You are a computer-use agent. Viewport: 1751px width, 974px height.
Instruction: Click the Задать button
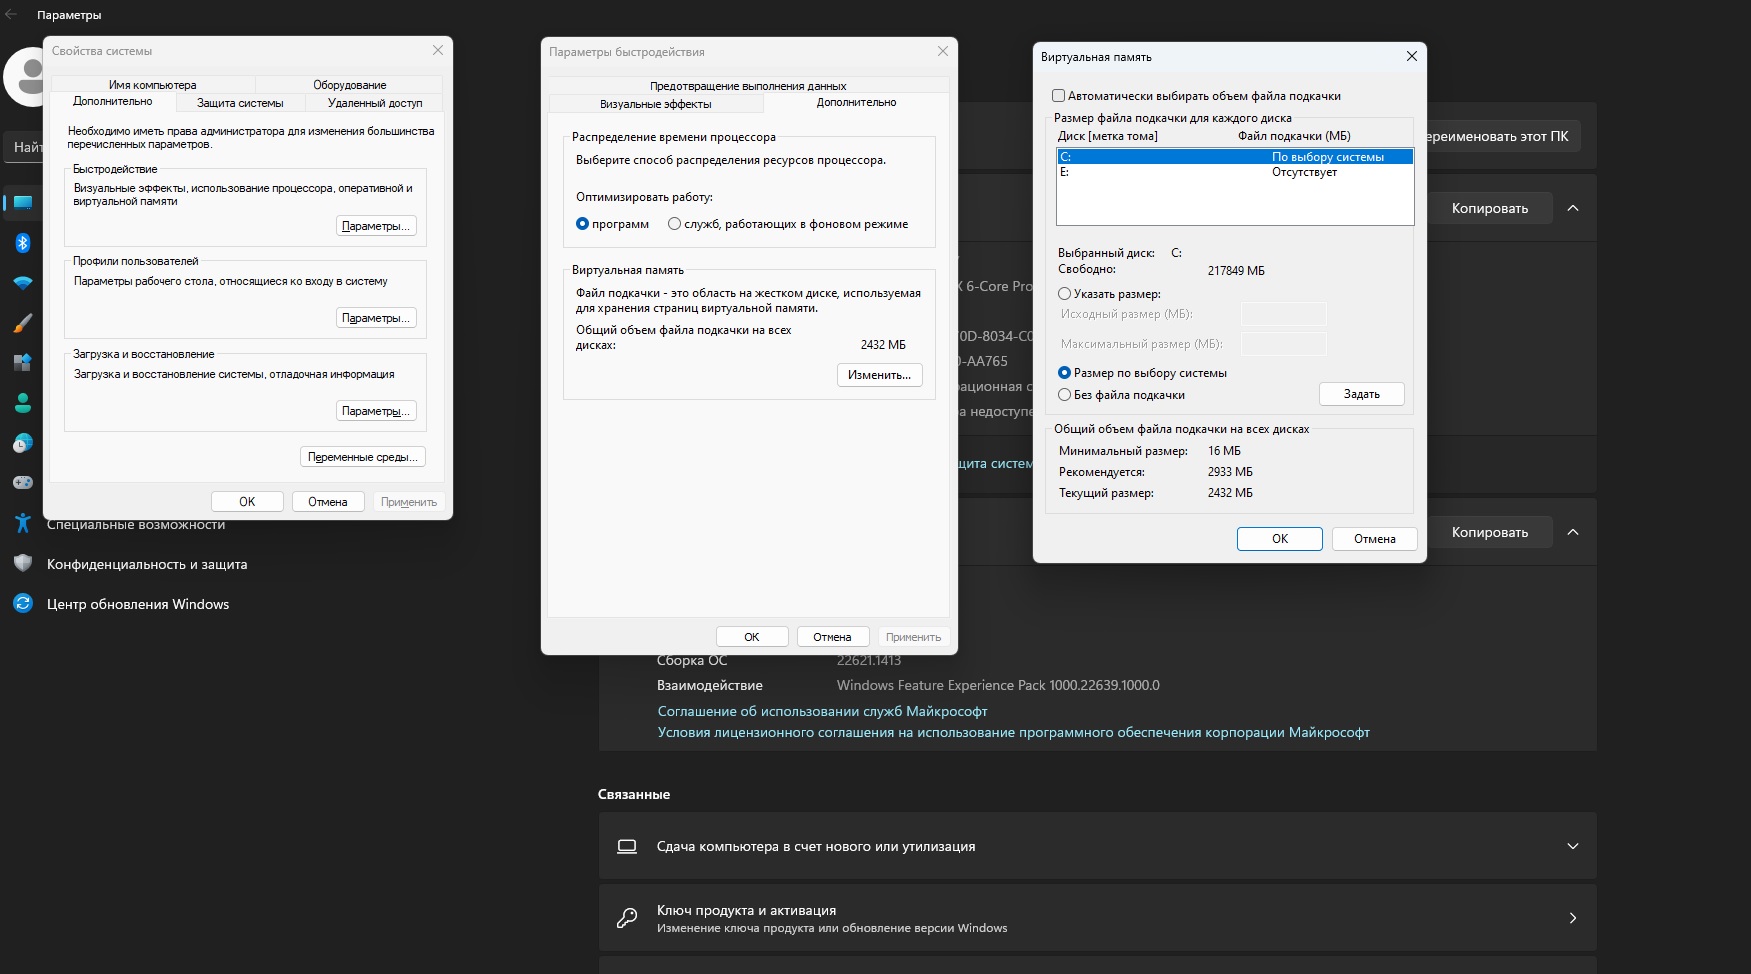[x=1362, y=394]
